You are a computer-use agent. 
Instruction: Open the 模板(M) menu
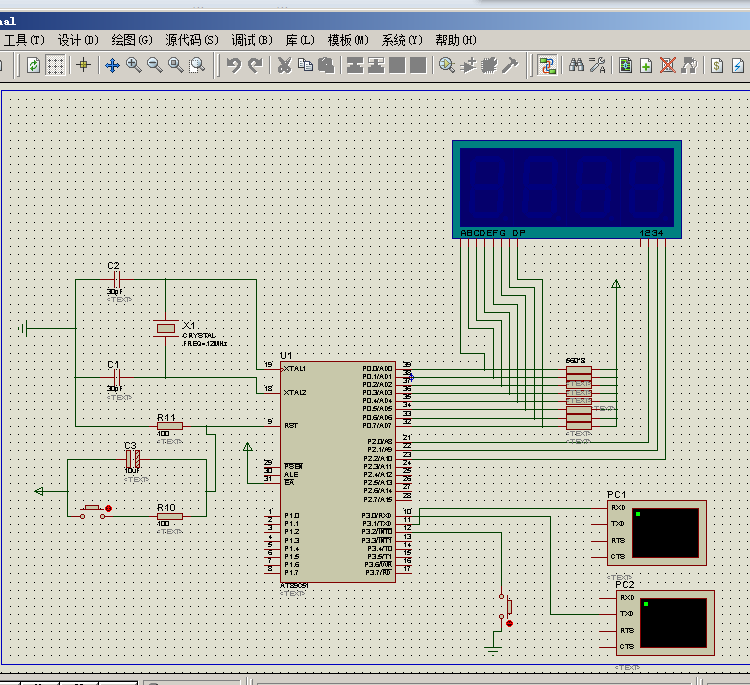(348, 40)
